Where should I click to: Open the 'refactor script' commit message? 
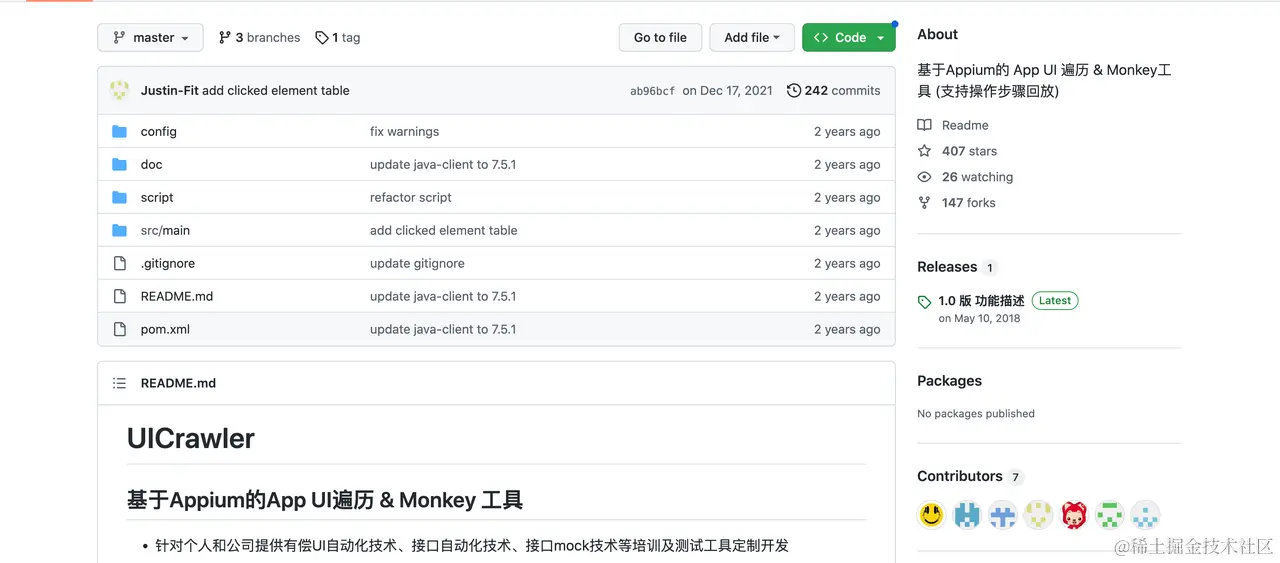coord(411,197)
